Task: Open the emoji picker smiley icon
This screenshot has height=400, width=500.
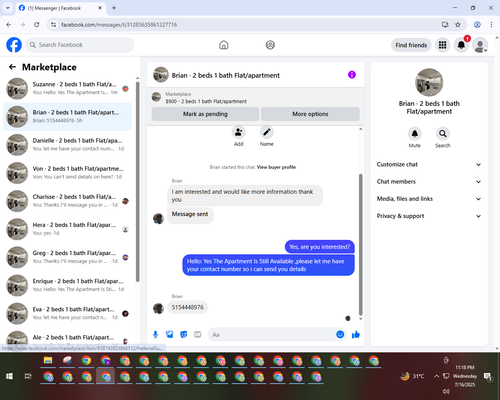Action: pyautogui.click(x=340, y=334)
